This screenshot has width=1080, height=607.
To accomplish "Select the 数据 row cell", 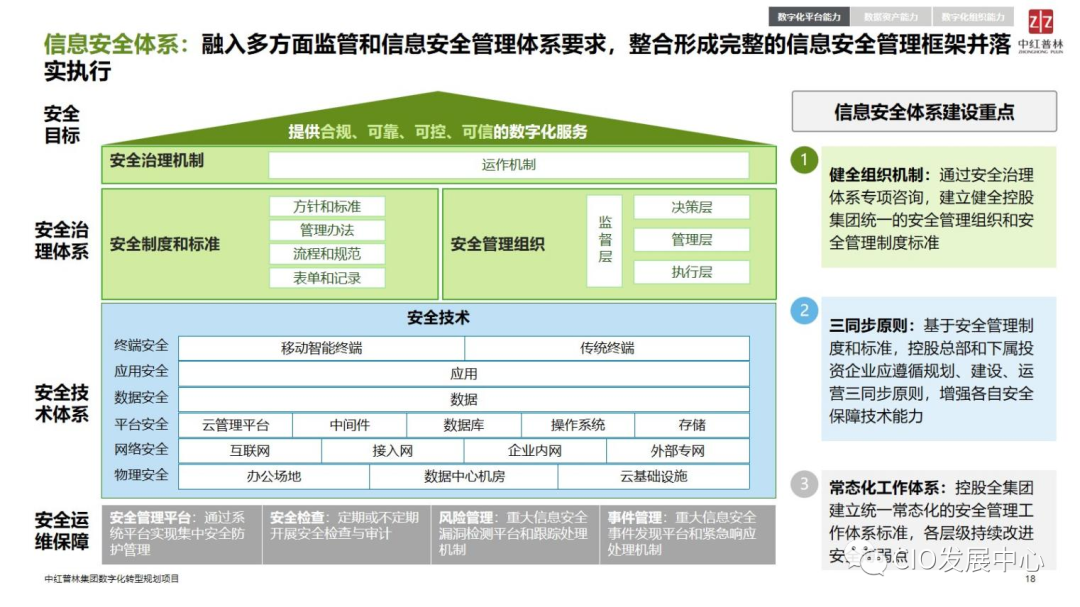I will point(464,399).
